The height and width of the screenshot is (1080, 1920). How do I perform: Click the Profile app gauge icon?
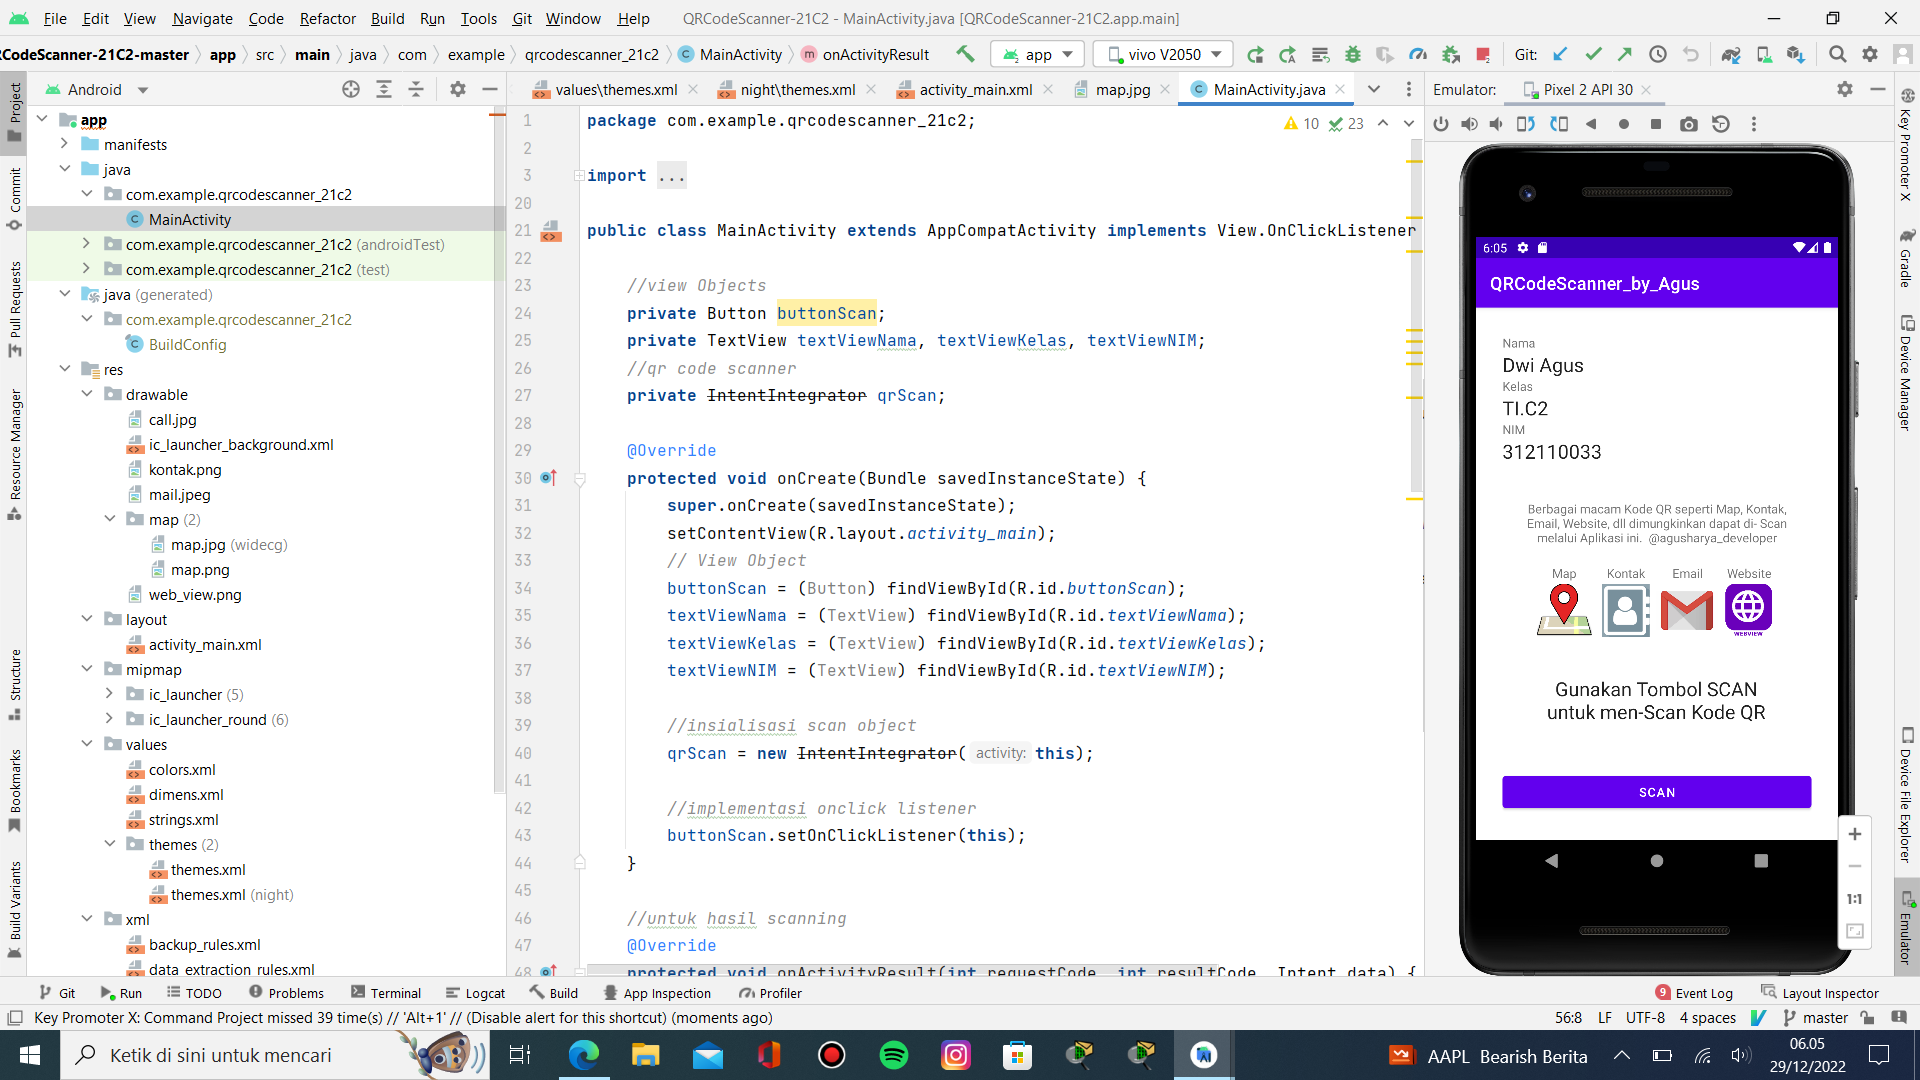pos(1418,54)
